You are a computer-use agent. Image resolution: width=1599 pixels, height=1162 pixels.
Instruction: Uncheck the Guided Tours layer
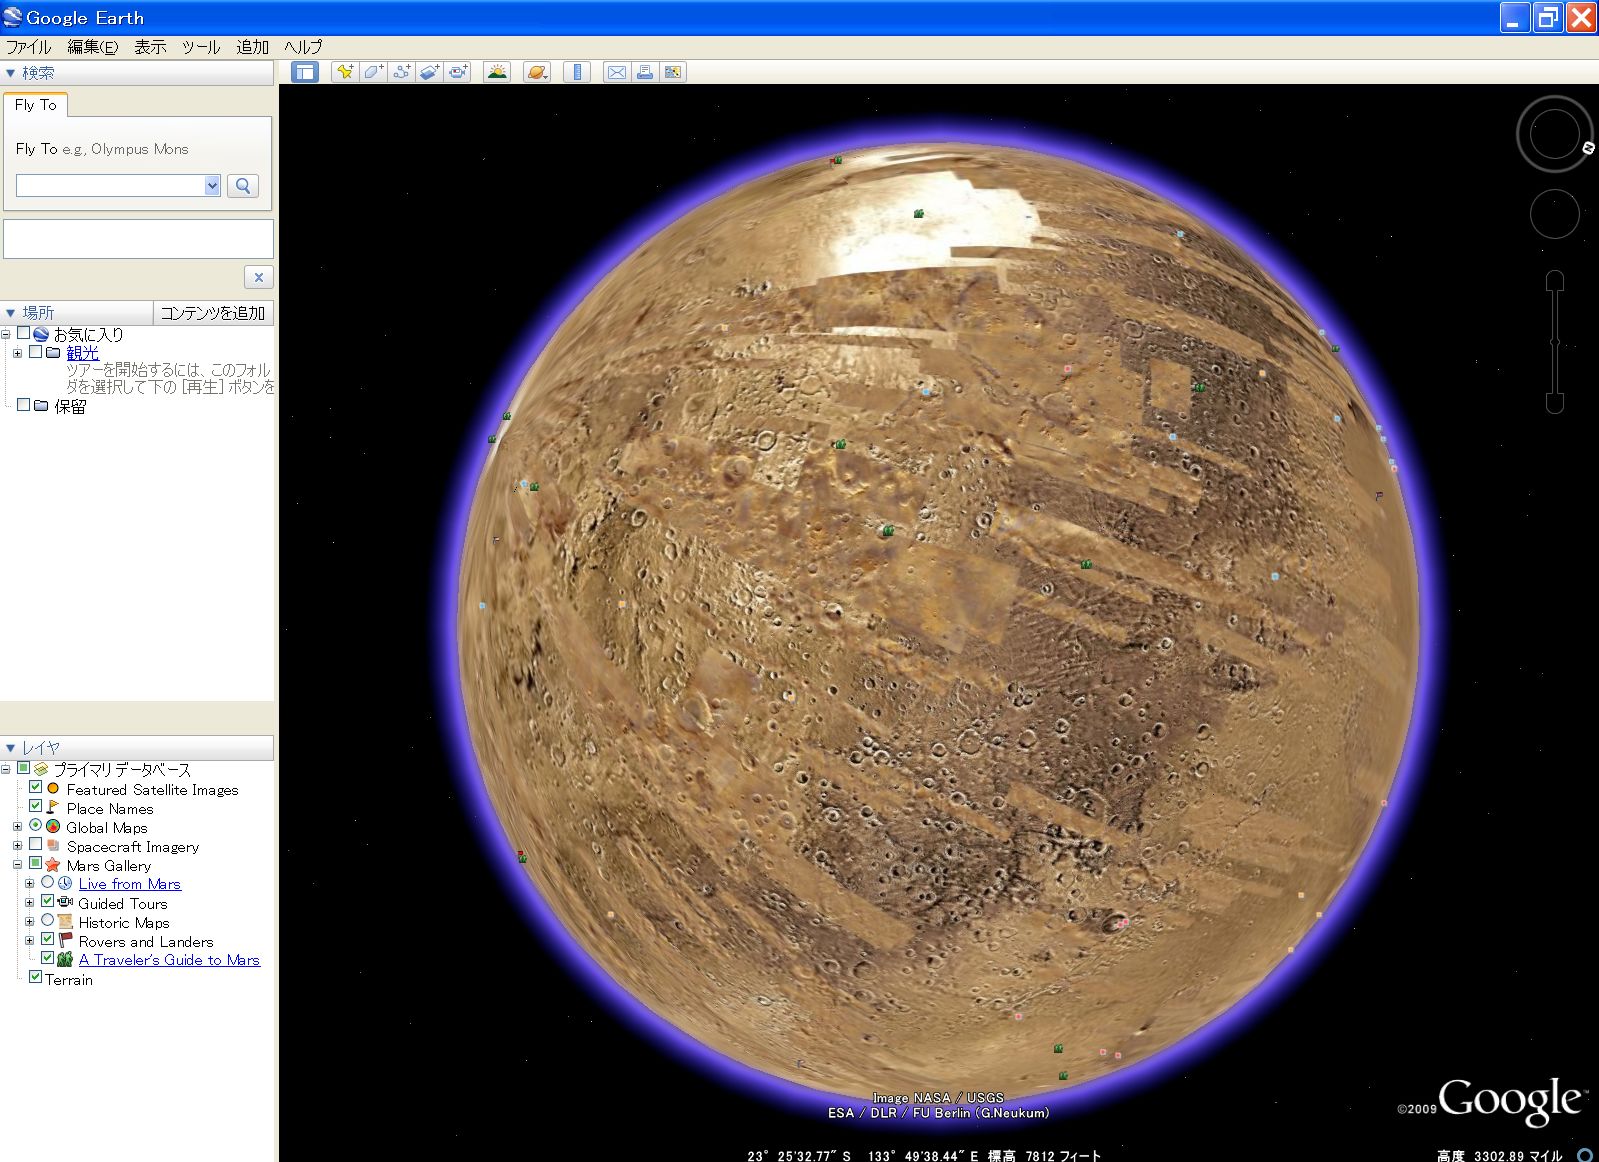click(48, 902)
